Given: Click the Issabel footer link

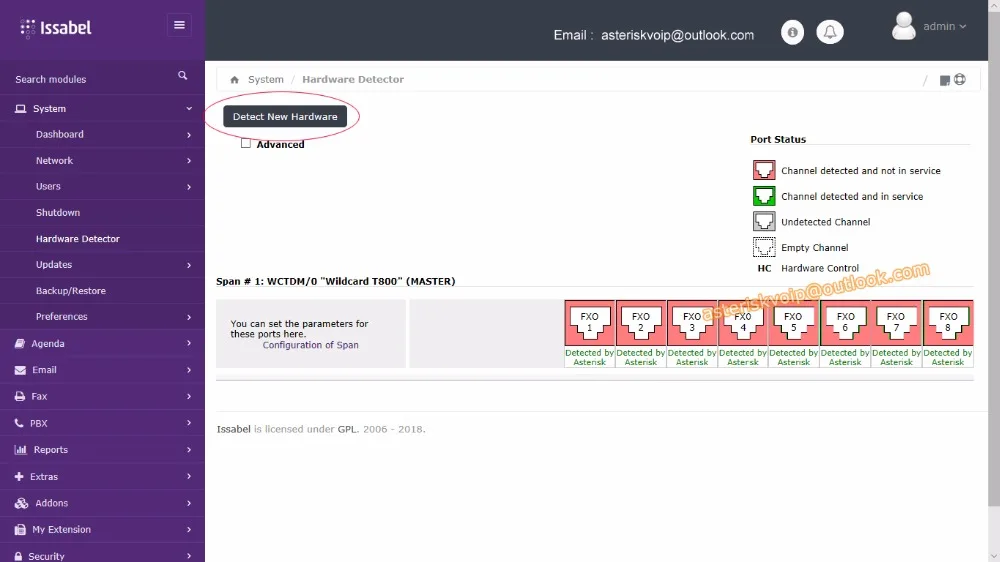Looking at the screenshot, I should point(233,429).
